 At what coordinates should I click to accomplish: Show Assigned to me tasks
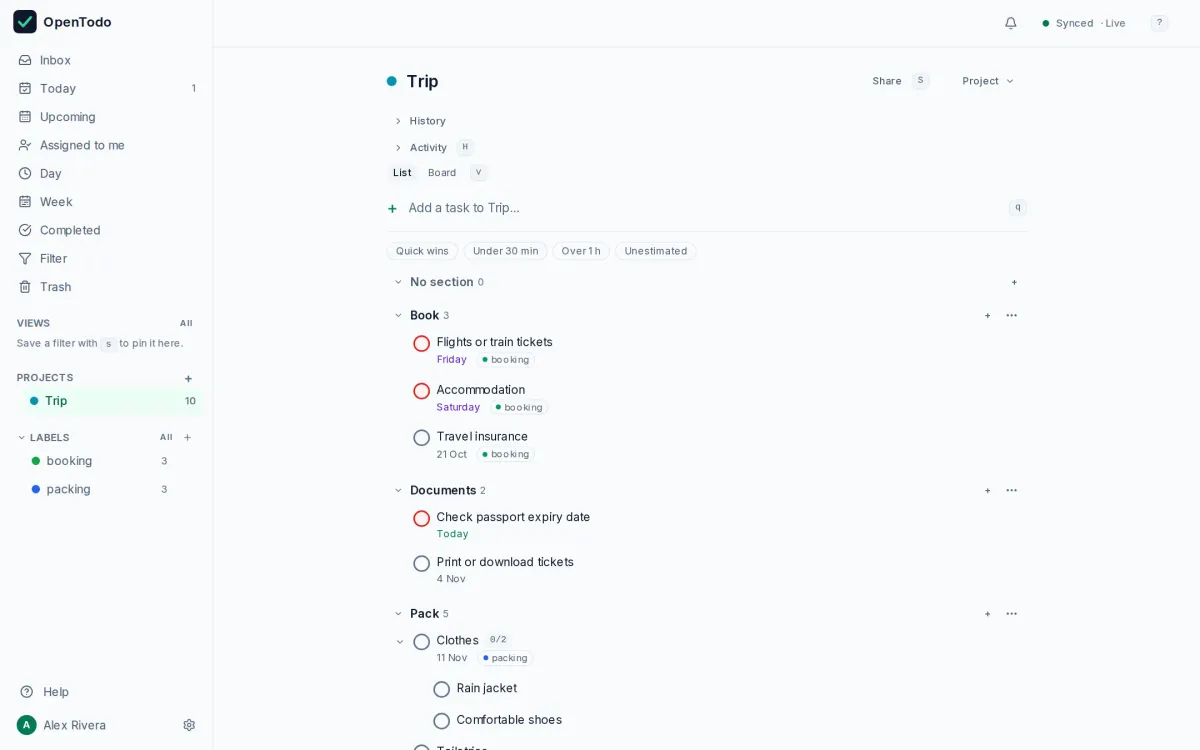pos(106,145)
